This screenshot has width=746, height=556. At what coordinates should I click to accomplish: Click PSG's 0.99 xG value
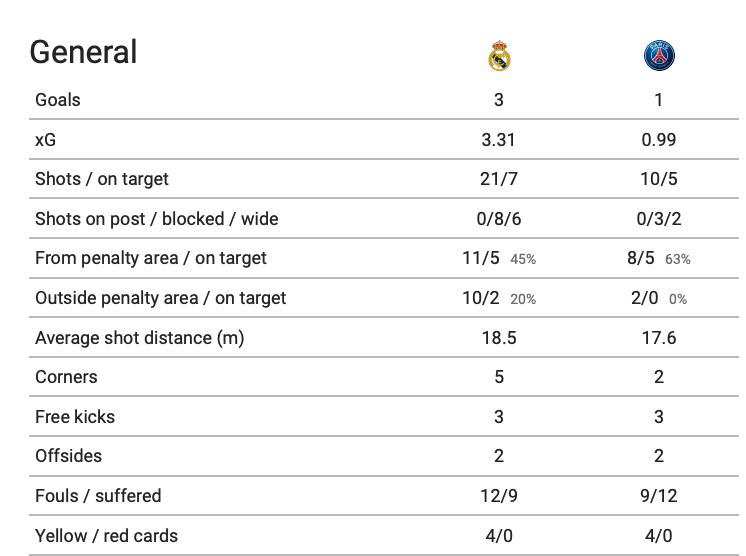point(659,140)
